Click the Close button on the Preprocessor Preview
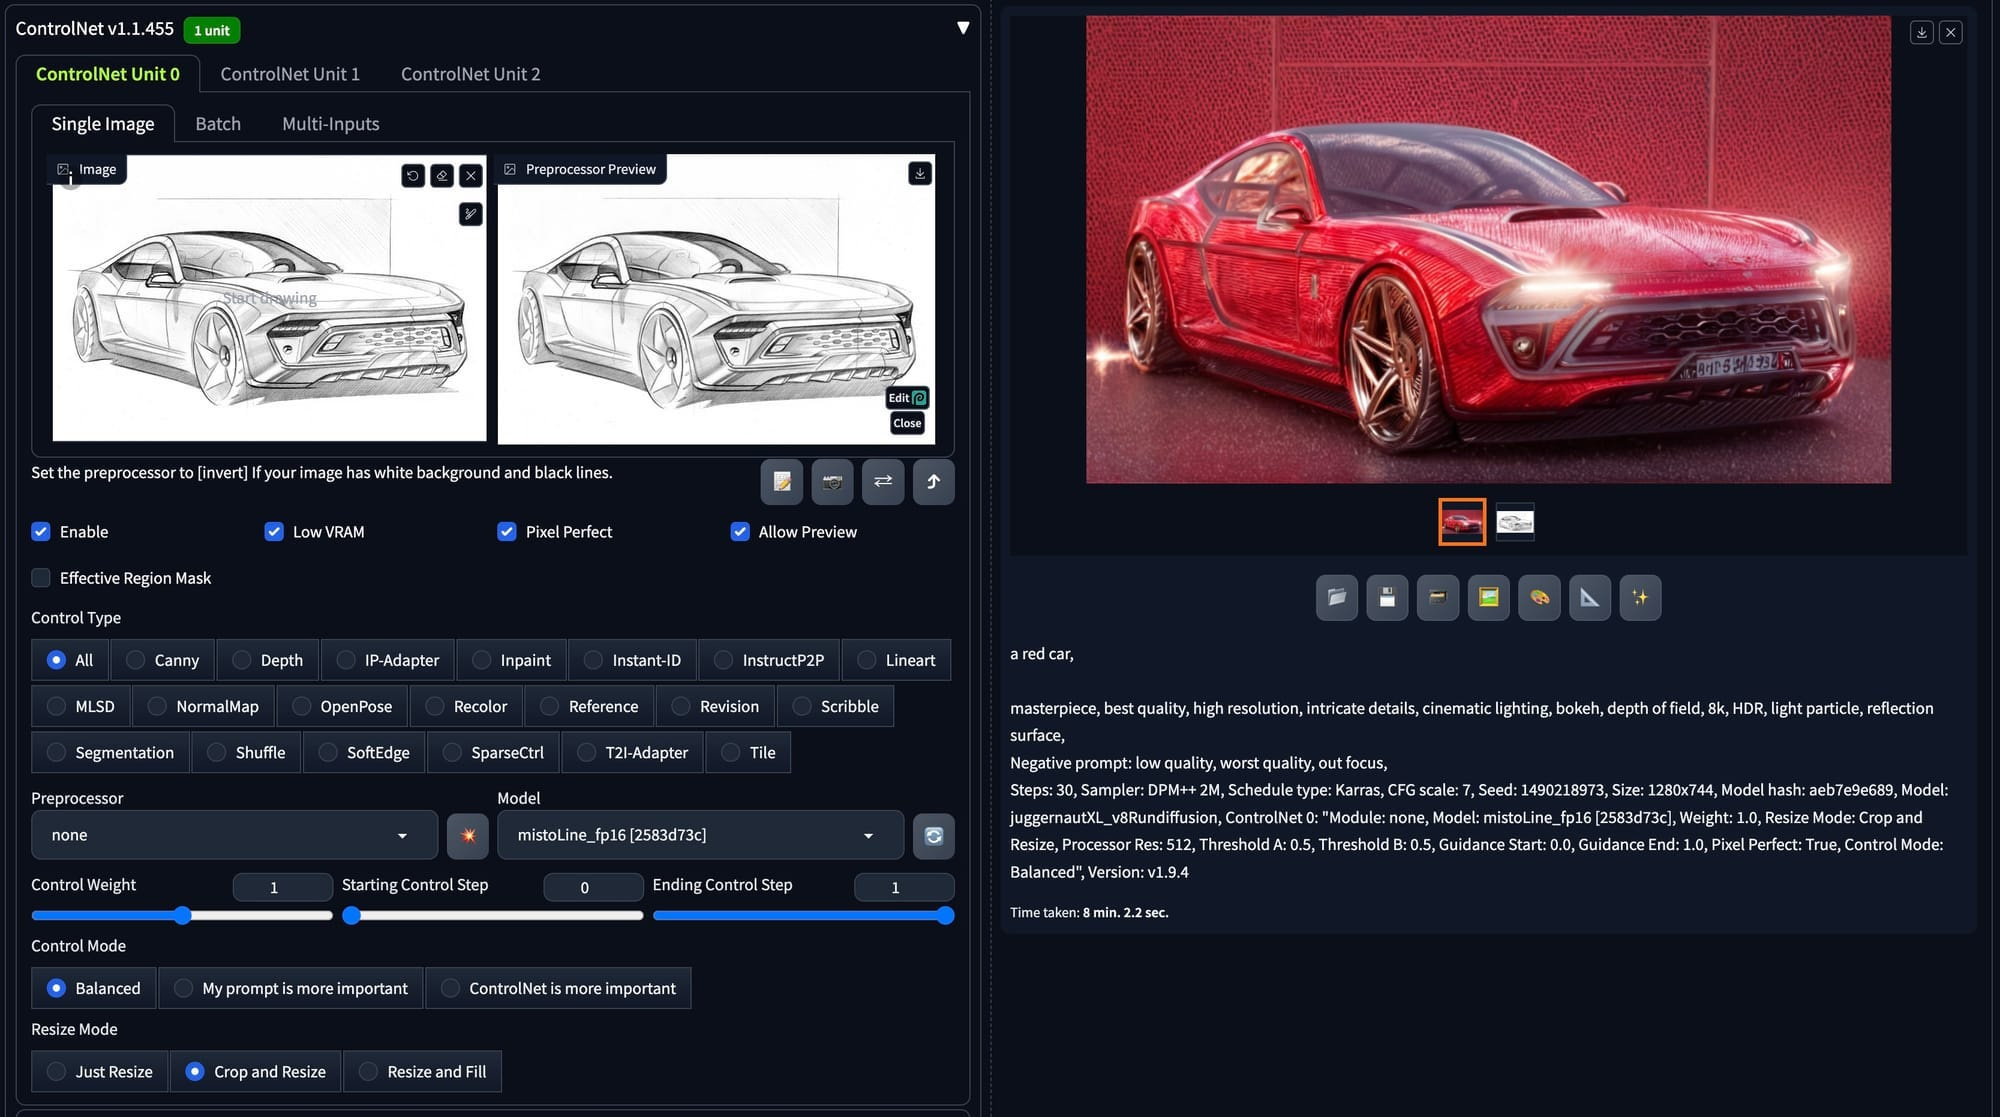Viewport: 2000px width, 1117px height. click(x=907, y=423)
